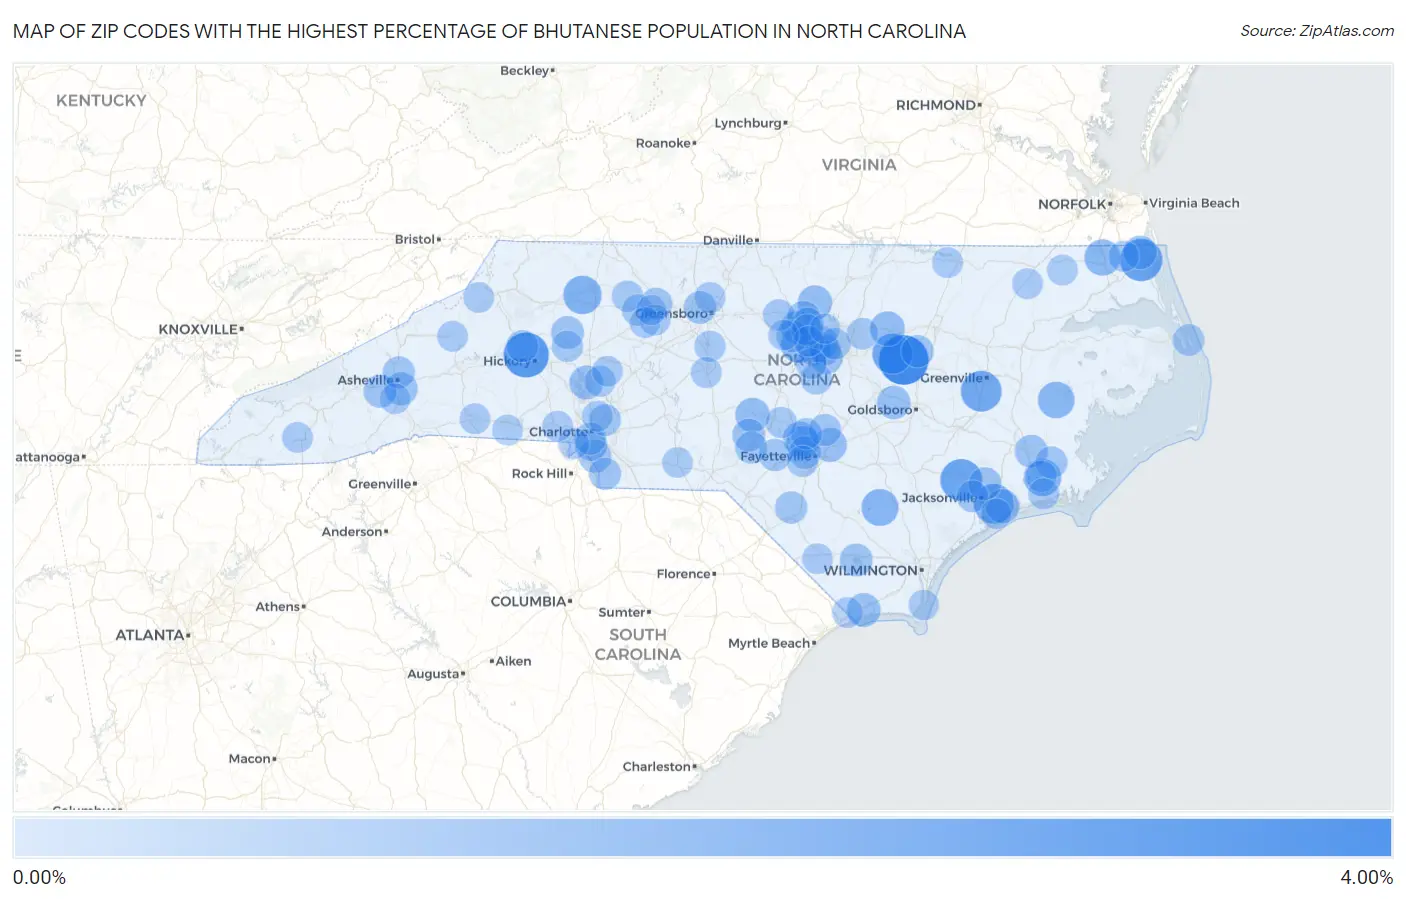
Task: Click the Augusta city label
Action: (433, 674)
